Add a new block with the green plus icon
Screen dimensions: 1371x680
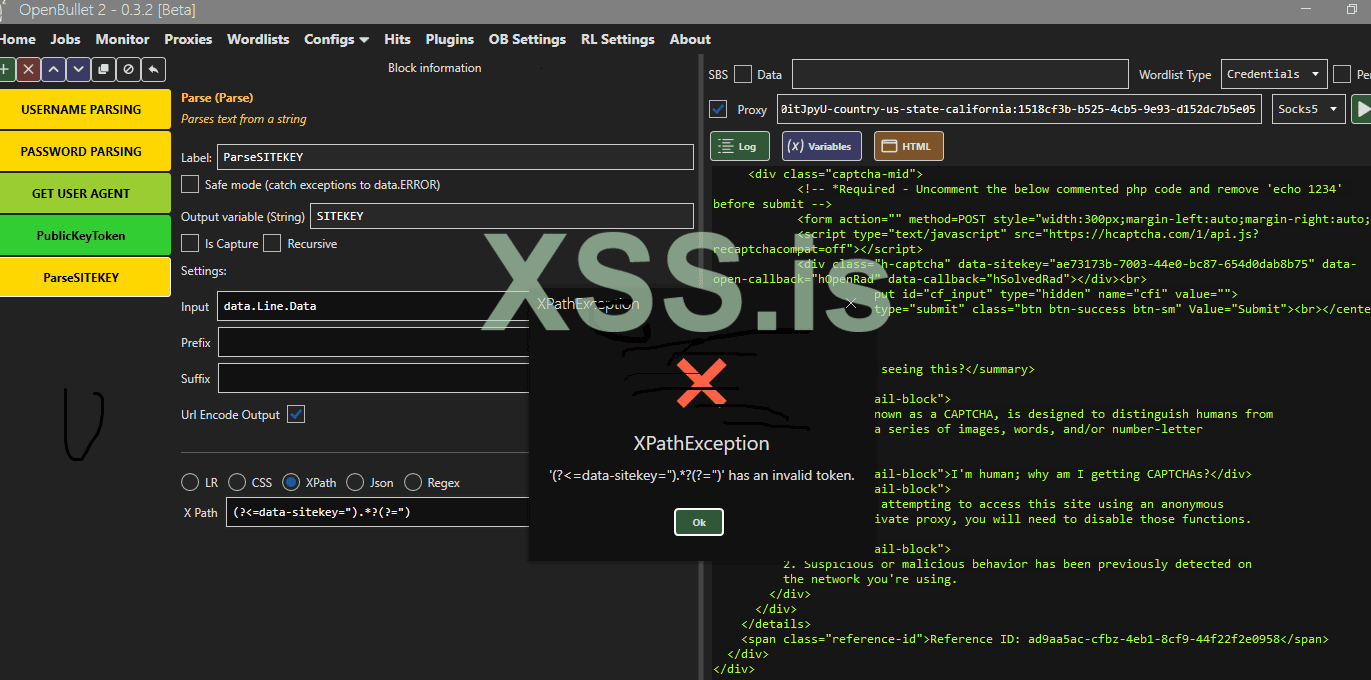tap(5, 69)
